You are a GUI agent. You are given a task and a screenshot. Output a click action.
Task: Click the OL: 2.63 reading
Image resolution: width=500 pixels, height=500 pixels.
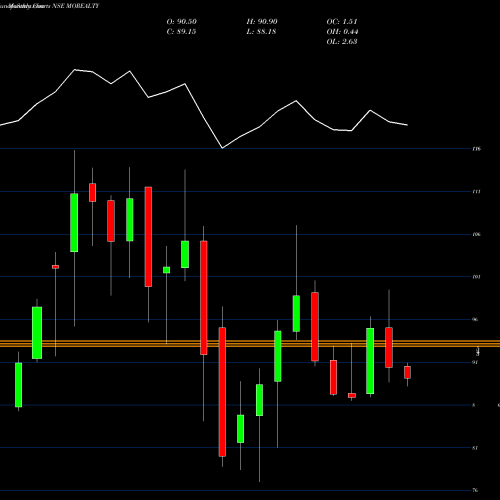pos(342,42)
